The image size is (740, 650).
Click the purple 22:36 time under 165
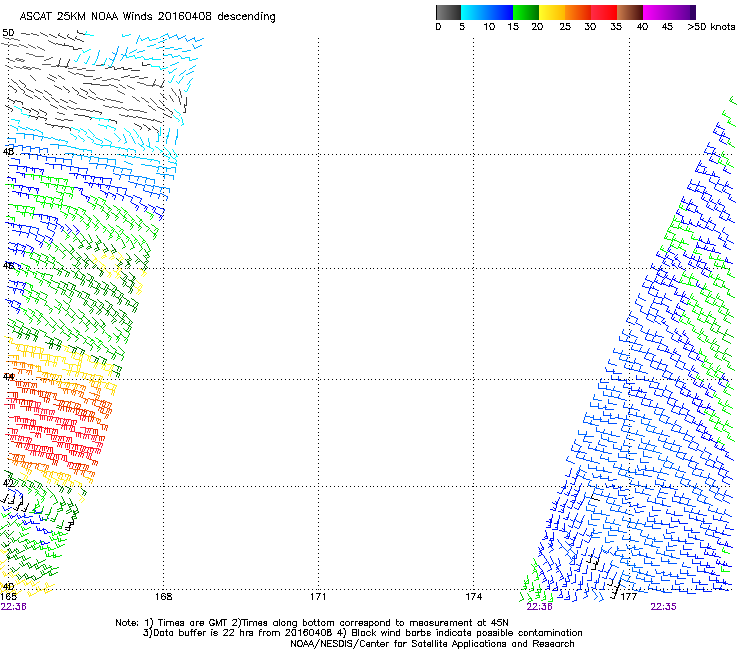pos(13,607)
